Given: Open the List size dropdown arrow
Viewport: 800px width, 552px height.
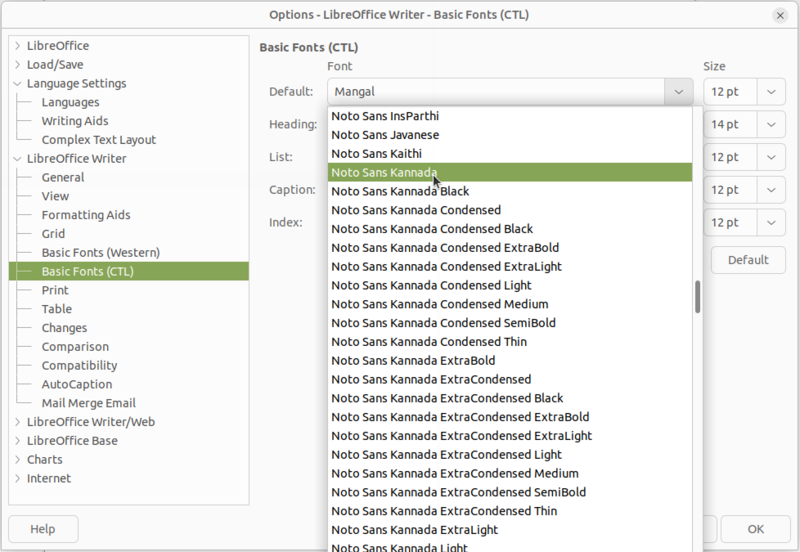Looking at the screenshot, I should 771,157.
